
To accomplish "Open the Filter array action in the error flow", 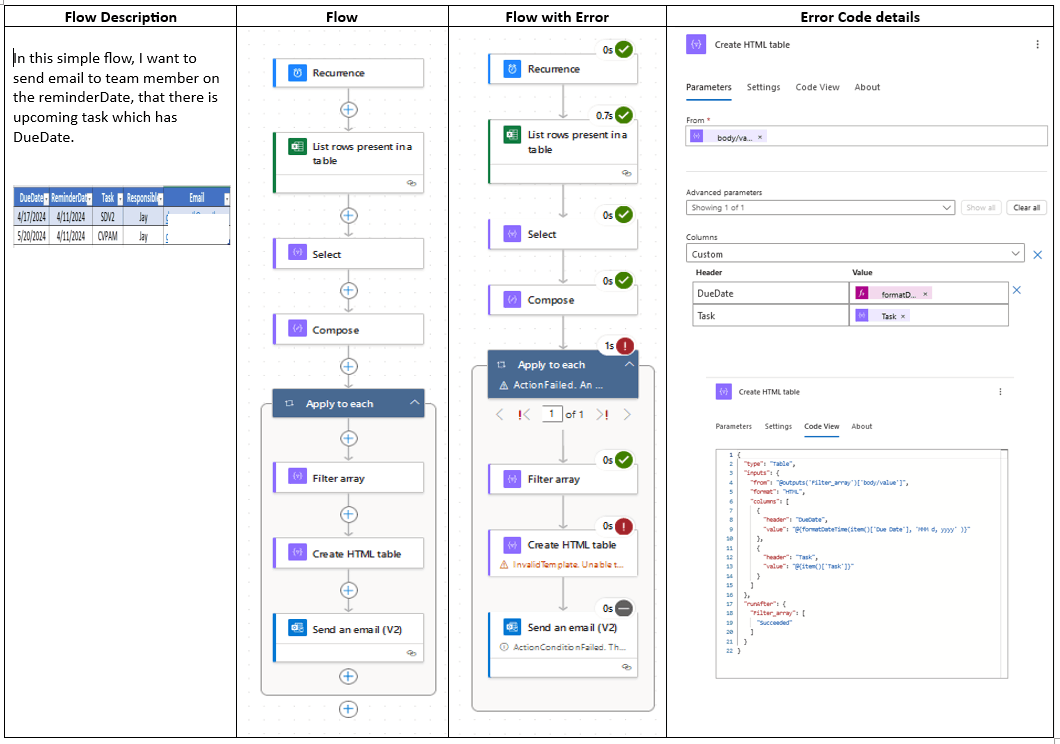I will click(562, 479).
